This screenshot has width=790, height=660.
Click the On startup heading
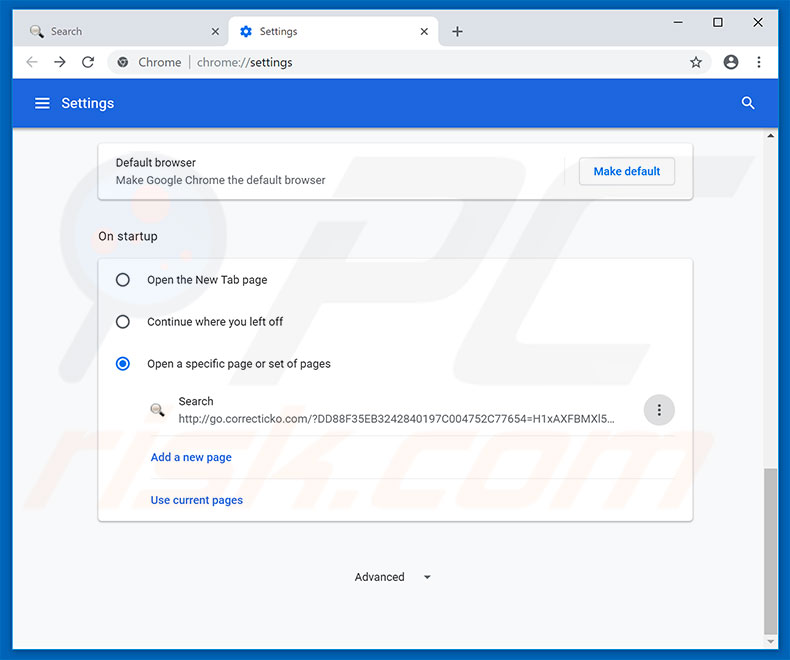coord(128,236)
